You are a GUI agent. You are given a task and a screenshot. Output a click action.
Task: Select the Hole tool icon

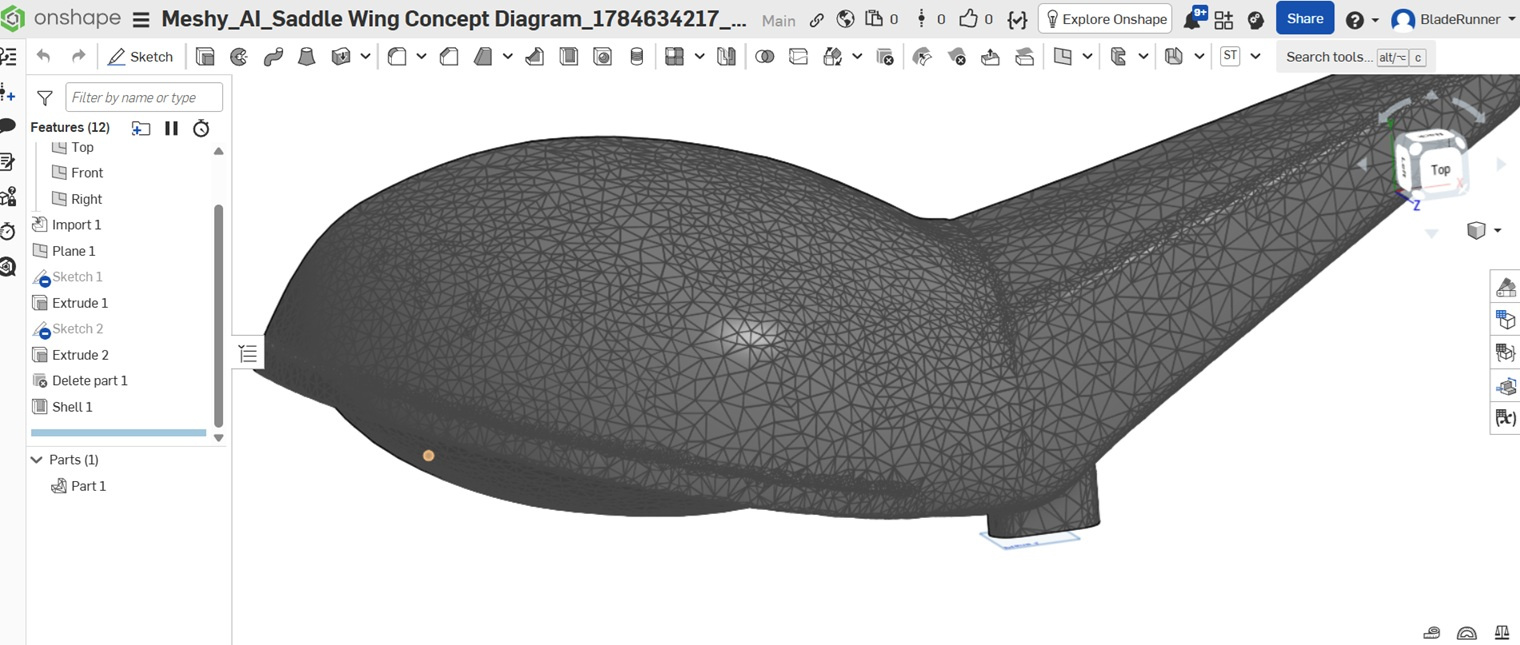pyautogui.click(x=603, y=57)
